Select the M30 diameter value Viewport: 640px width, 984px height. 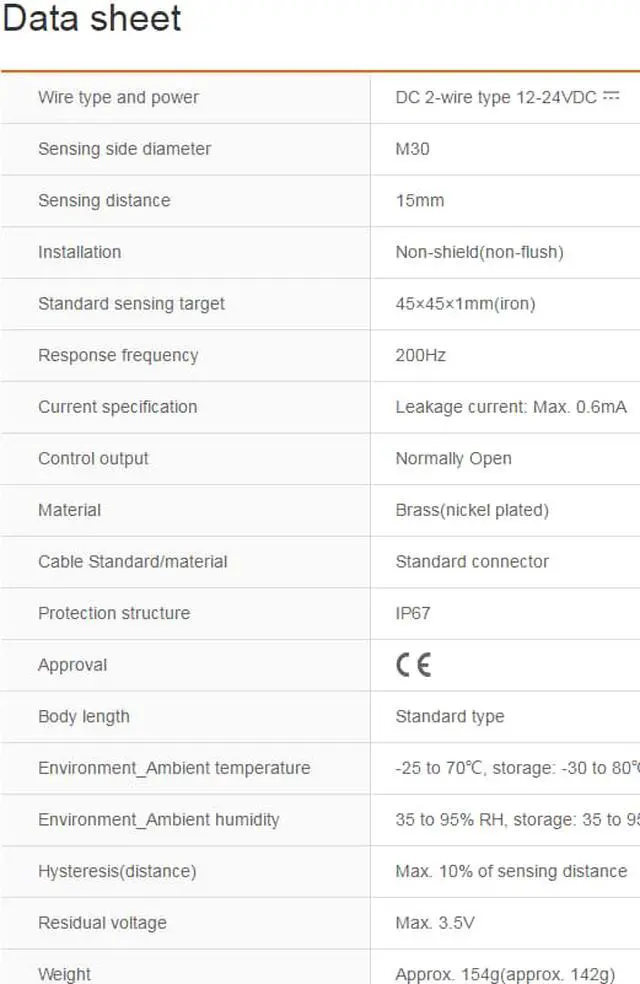[x=412, y=149]
